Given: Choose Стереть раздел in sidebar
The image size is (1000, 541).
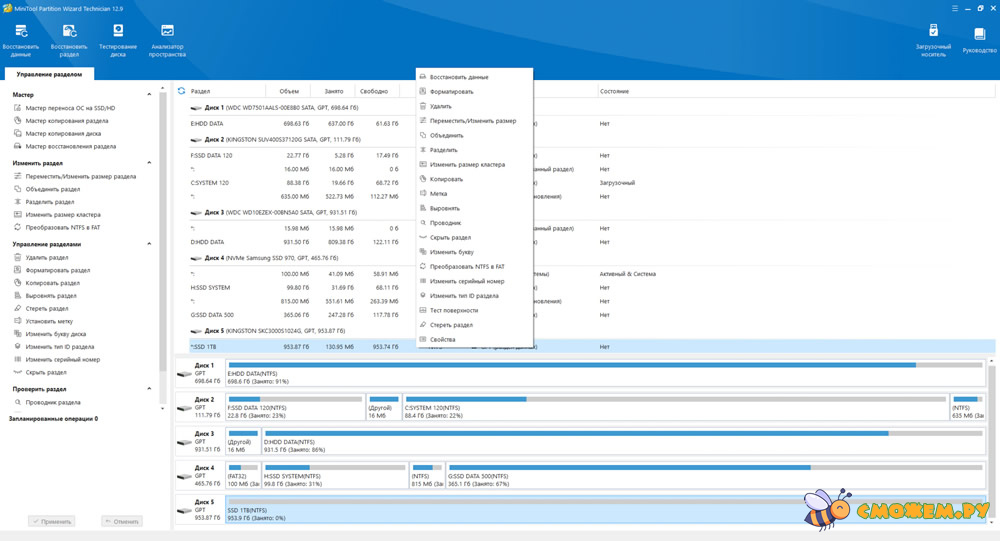Looking at the screenshot, I should point(48,308).
